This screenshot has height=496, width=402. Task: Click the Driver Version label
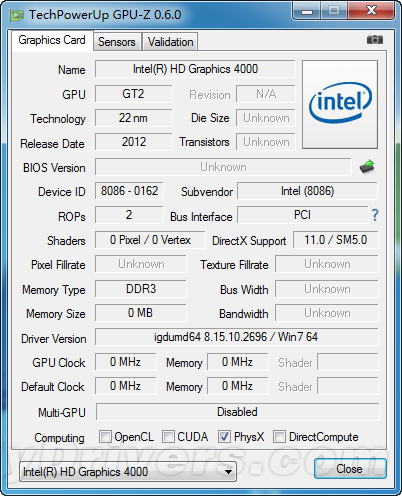[54, 339]
